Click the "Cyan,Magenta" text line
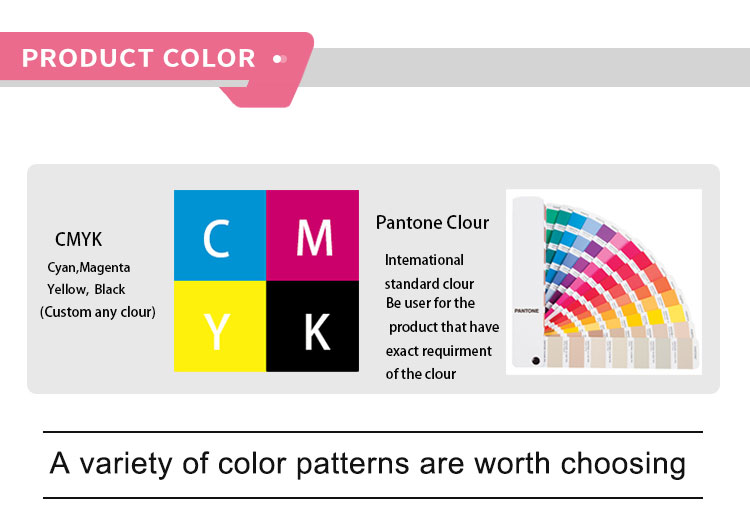The width and height of the screenshot is (750, 525). click(89, 267)
